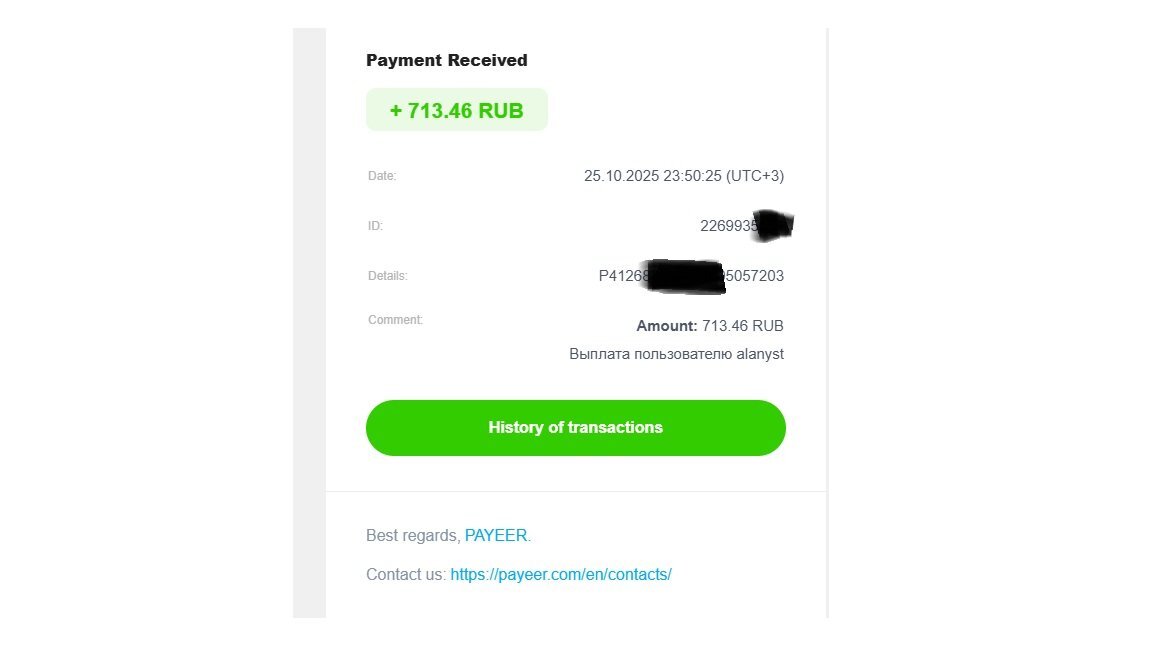Click the gray left margin strip of the email

[309, 323]
